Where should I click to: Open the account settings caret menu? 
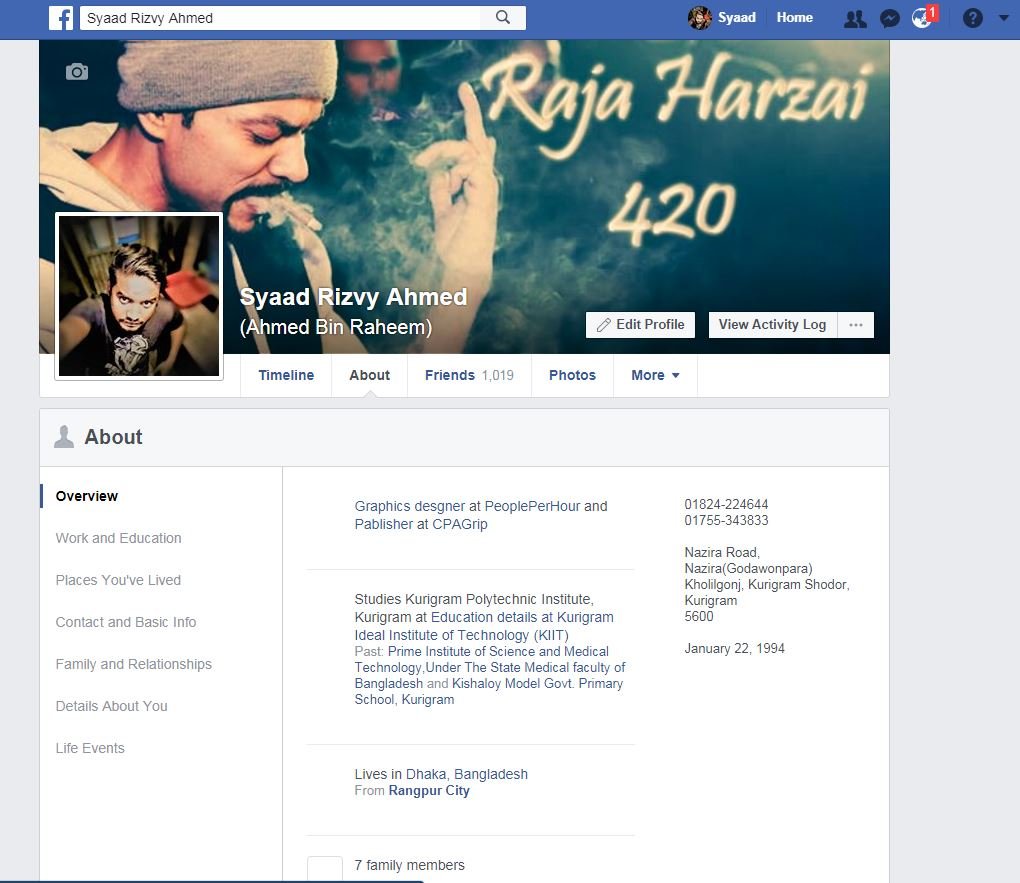[x=1004, y=17]
